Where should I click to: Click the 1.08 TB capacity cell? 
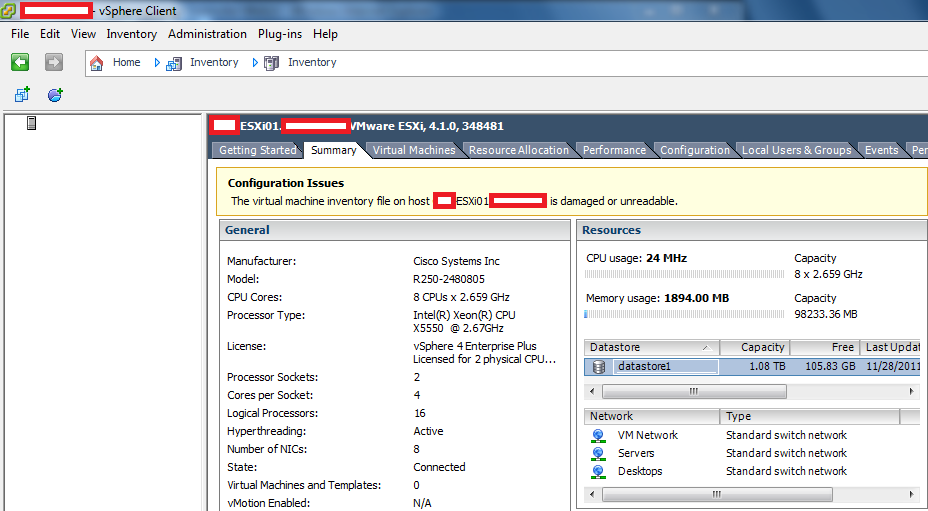(x=767, y=367)
